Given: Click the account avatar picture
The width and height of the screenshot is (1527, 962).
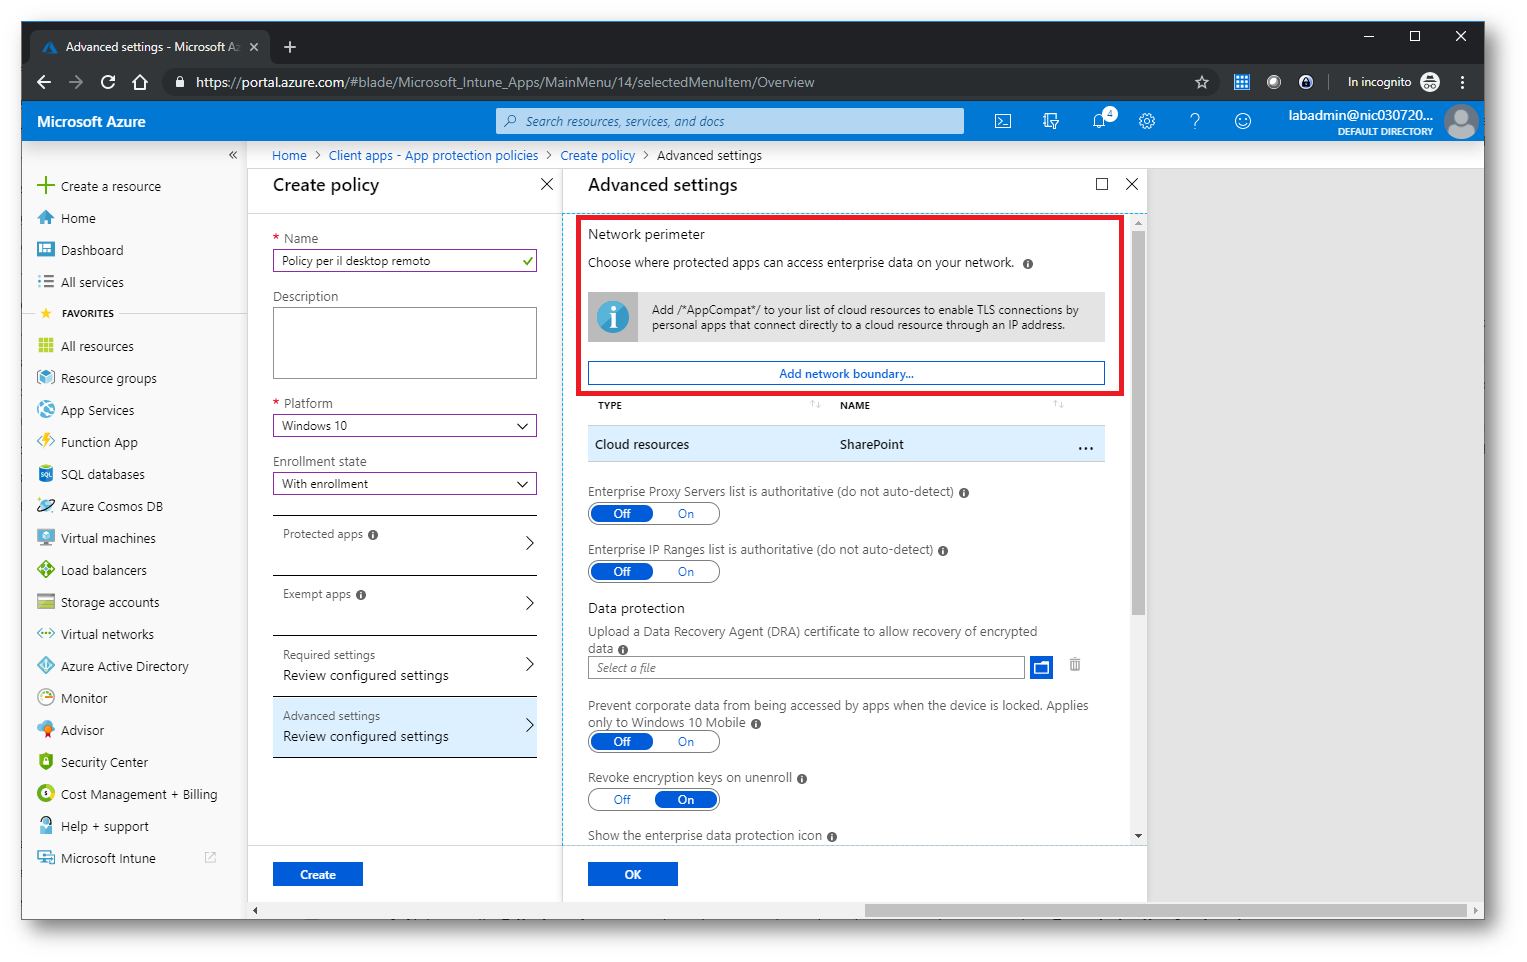Looking at the screenshot, I should click(1461, 122).
